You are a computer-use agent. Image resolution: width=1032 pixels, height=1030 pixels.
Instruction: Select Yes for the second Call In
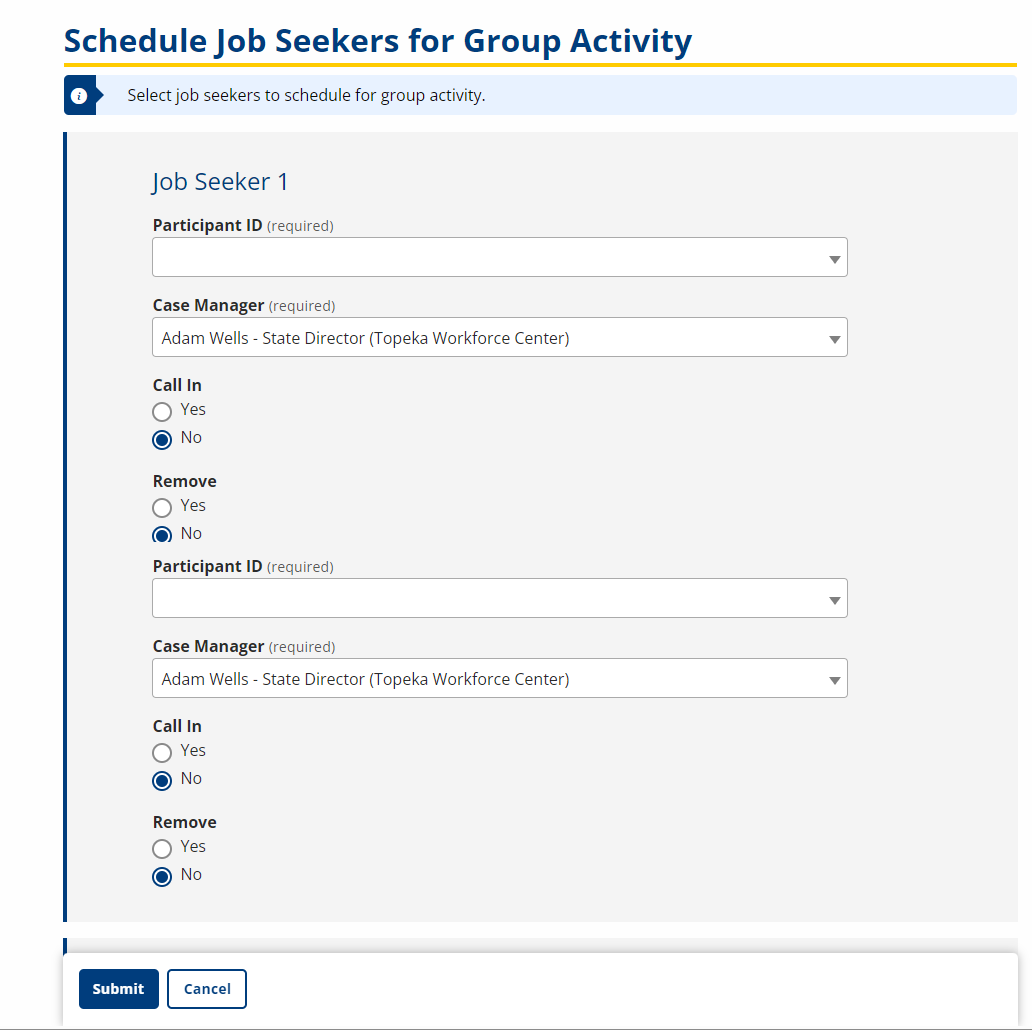click(x=162, y=752)
